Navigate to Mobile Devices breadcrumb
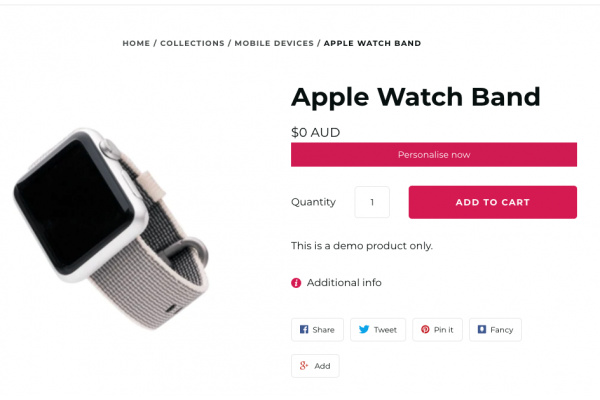 click(x=274, y=43)
